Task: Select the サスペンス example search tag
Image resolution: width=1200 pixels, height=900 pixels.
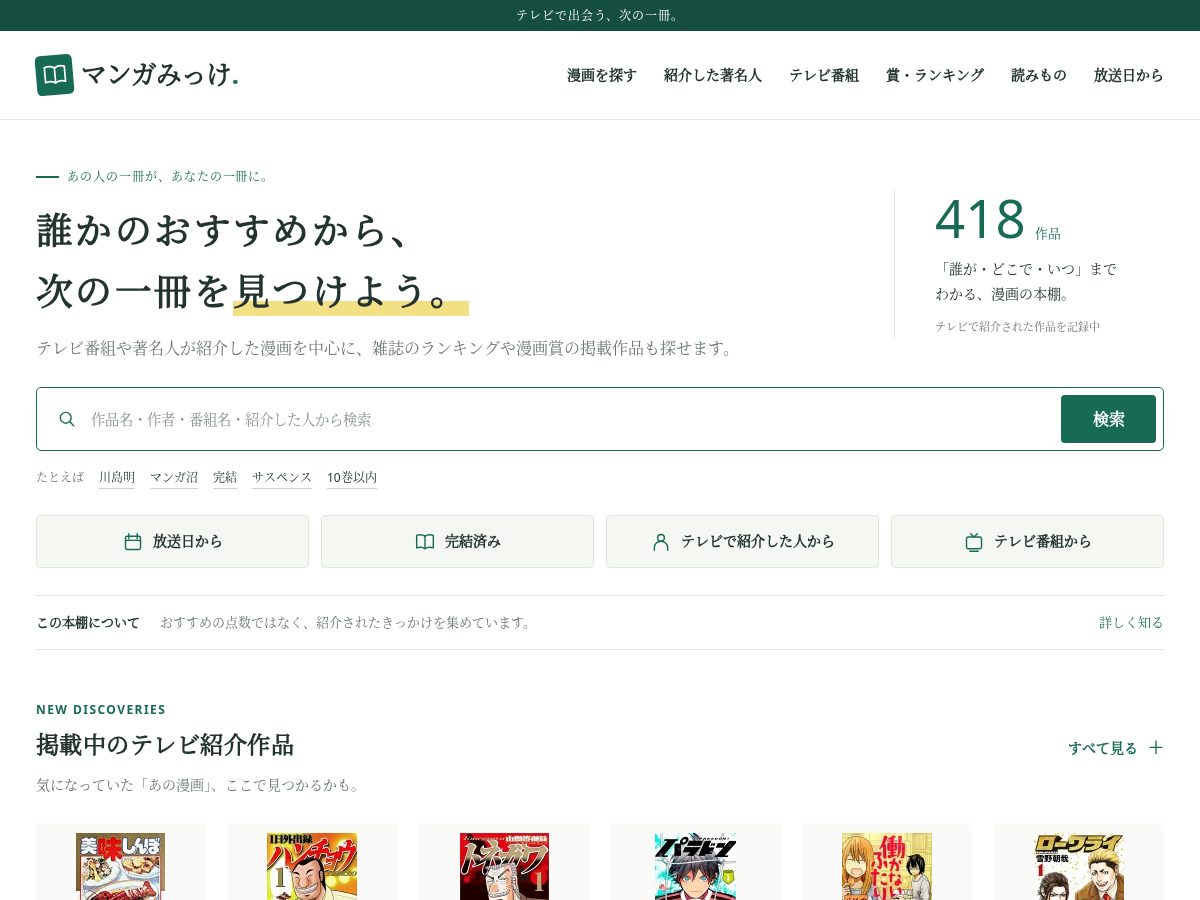Action: [282, 478]
